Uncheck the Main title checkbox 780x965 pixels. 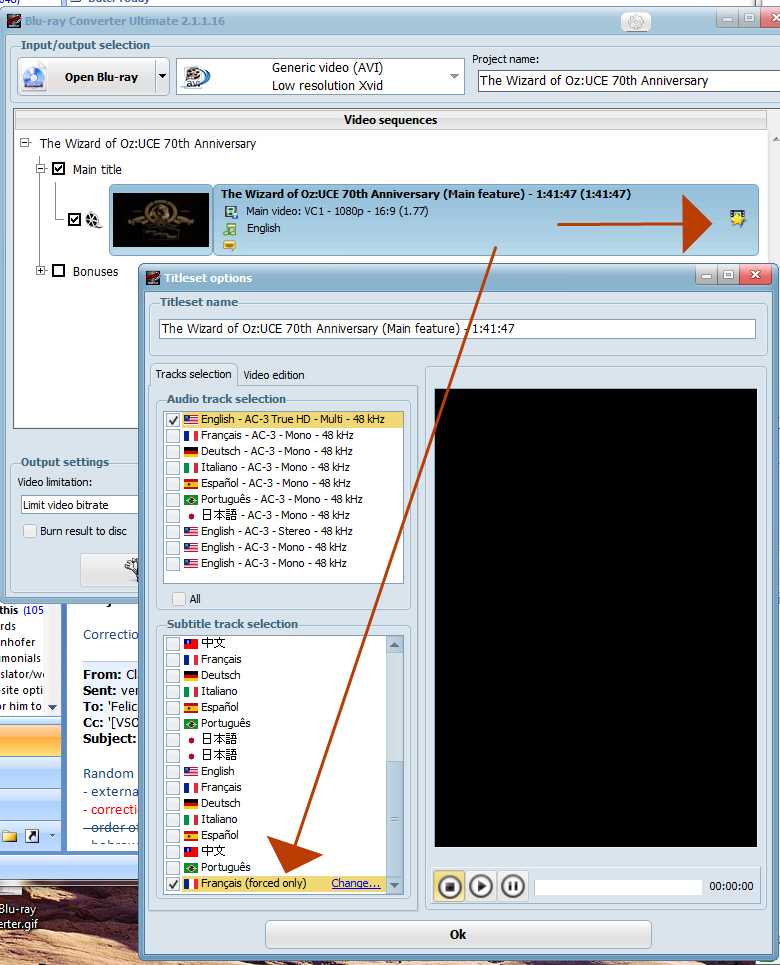(58, 169)
